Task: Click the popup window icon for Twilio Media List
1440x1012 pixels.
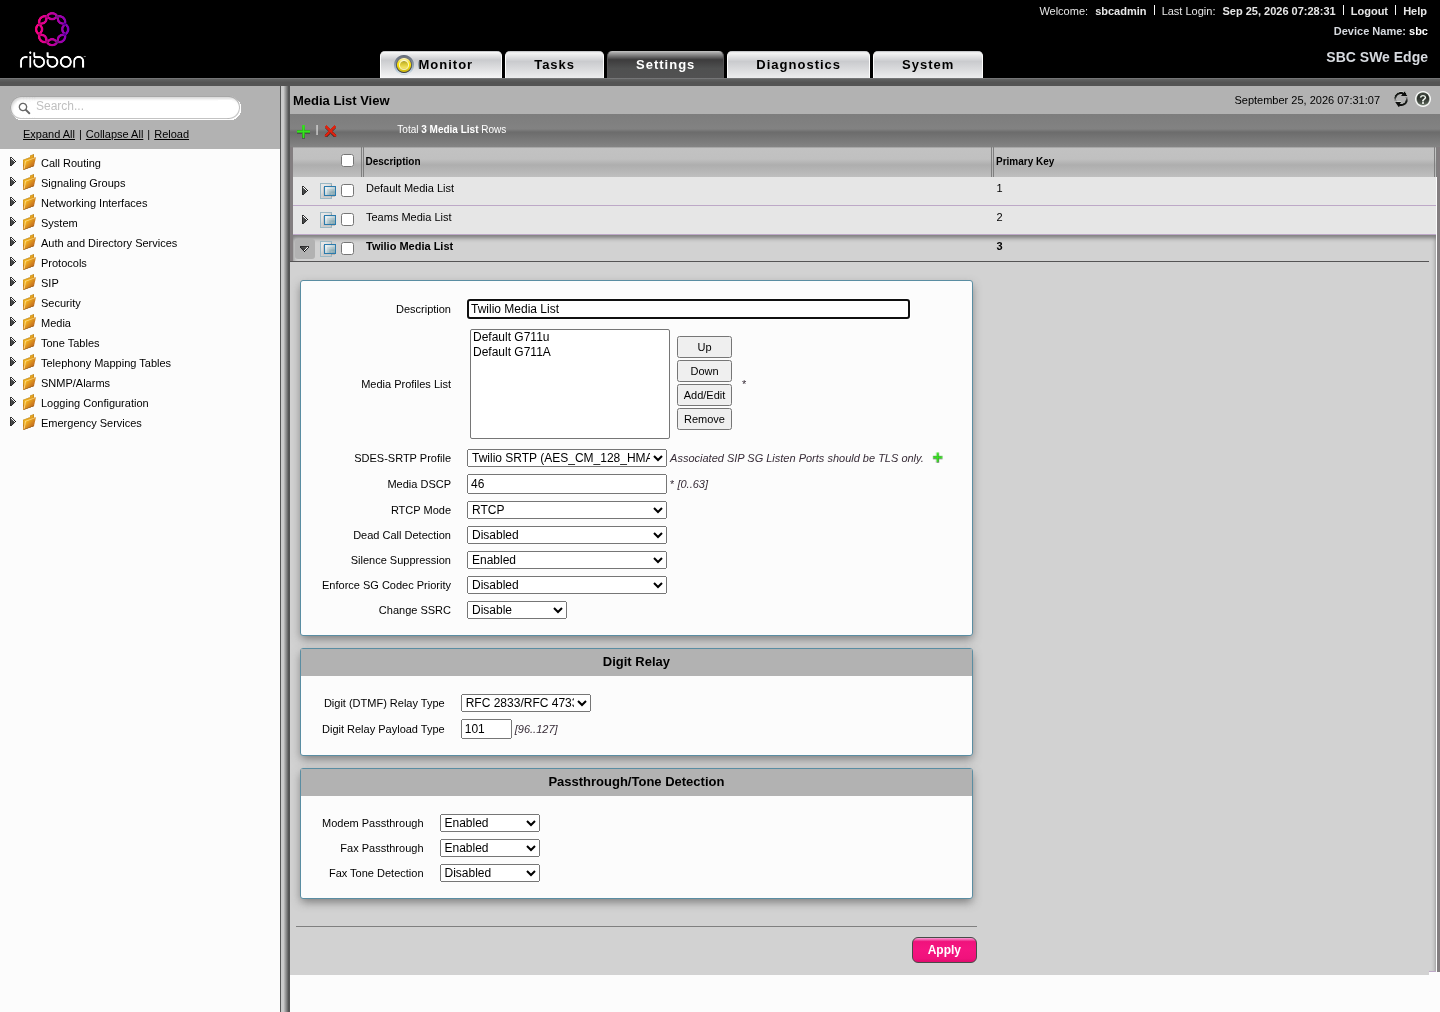Action: pos(328,248)
